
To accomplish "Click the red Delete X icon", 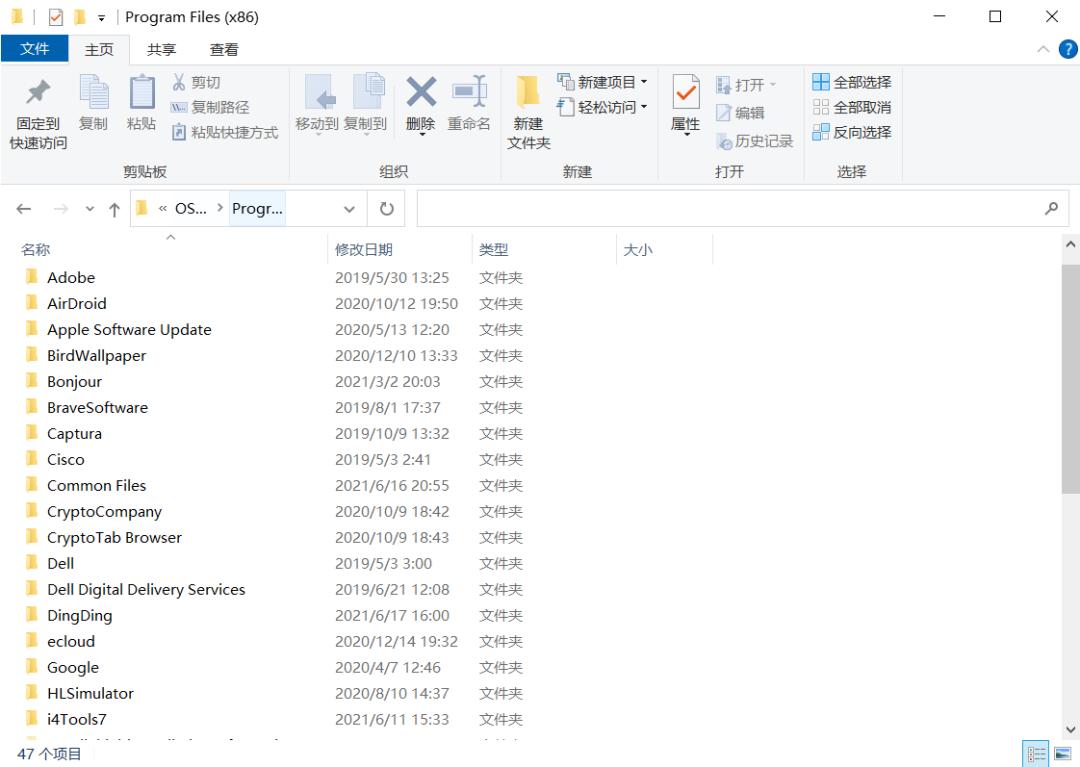I will pos(420,93).
